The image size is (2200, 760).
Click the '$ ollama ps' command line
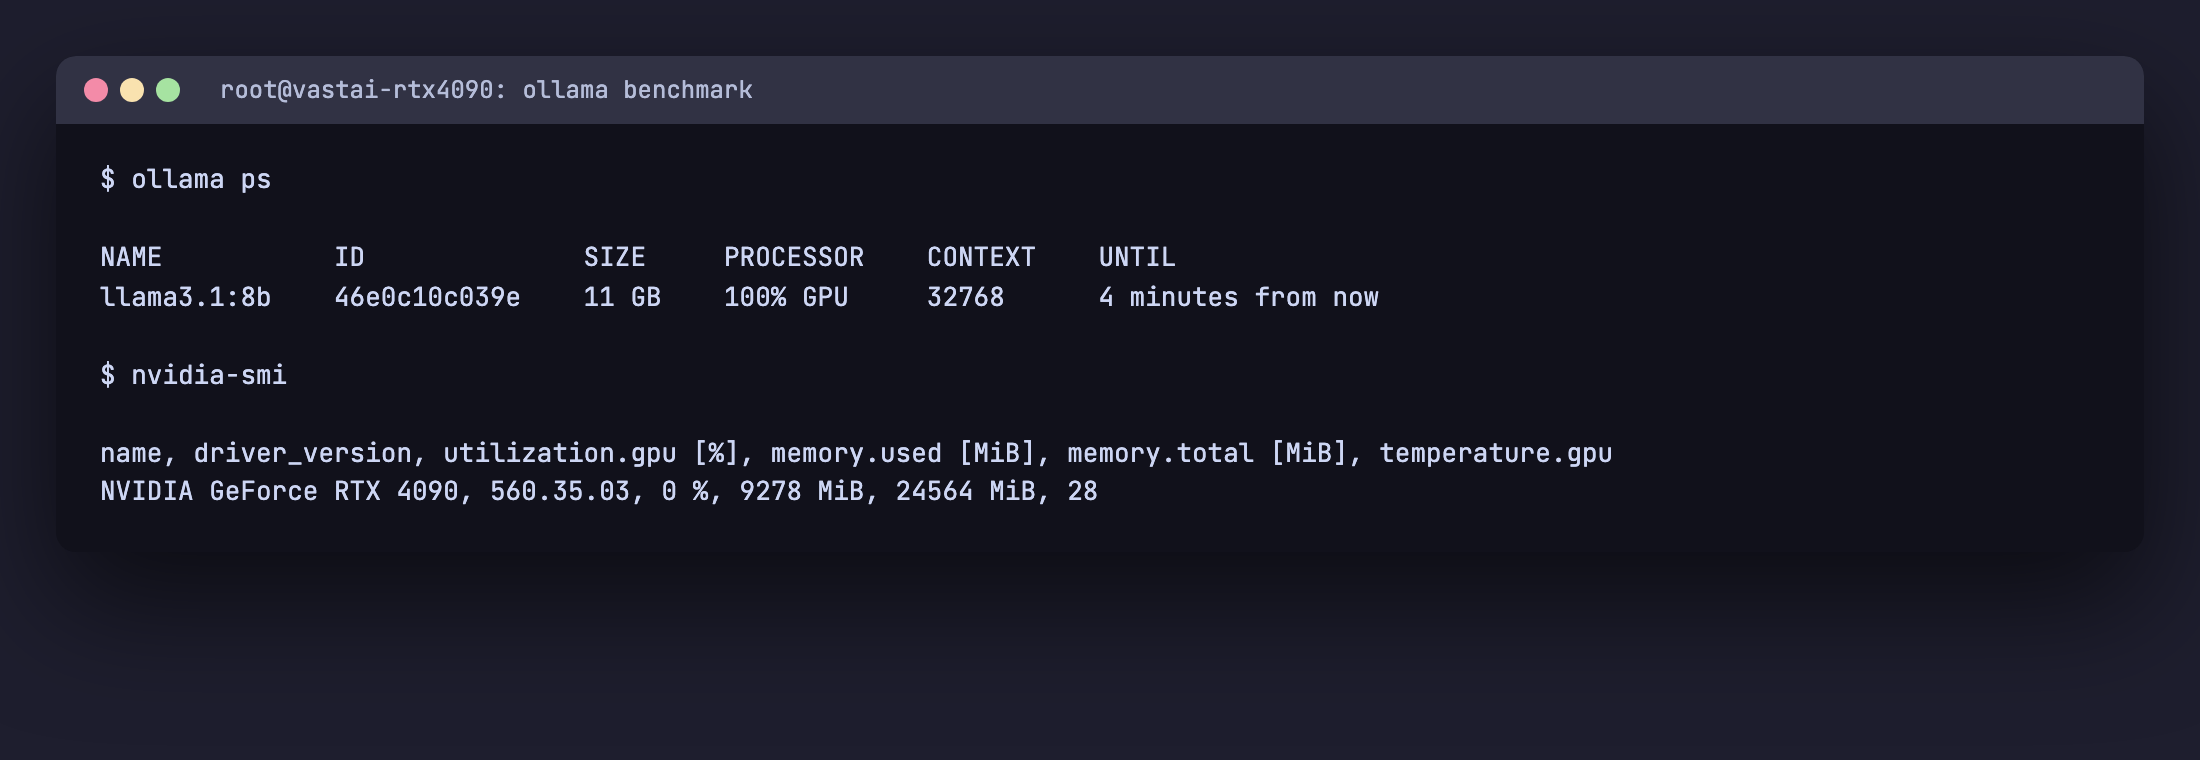pyautogui.click(x=186, y=179)
